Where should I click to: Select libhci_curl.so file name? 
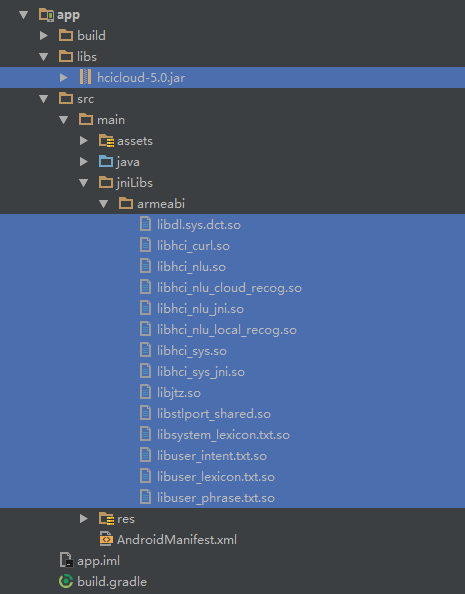[193, 246]
